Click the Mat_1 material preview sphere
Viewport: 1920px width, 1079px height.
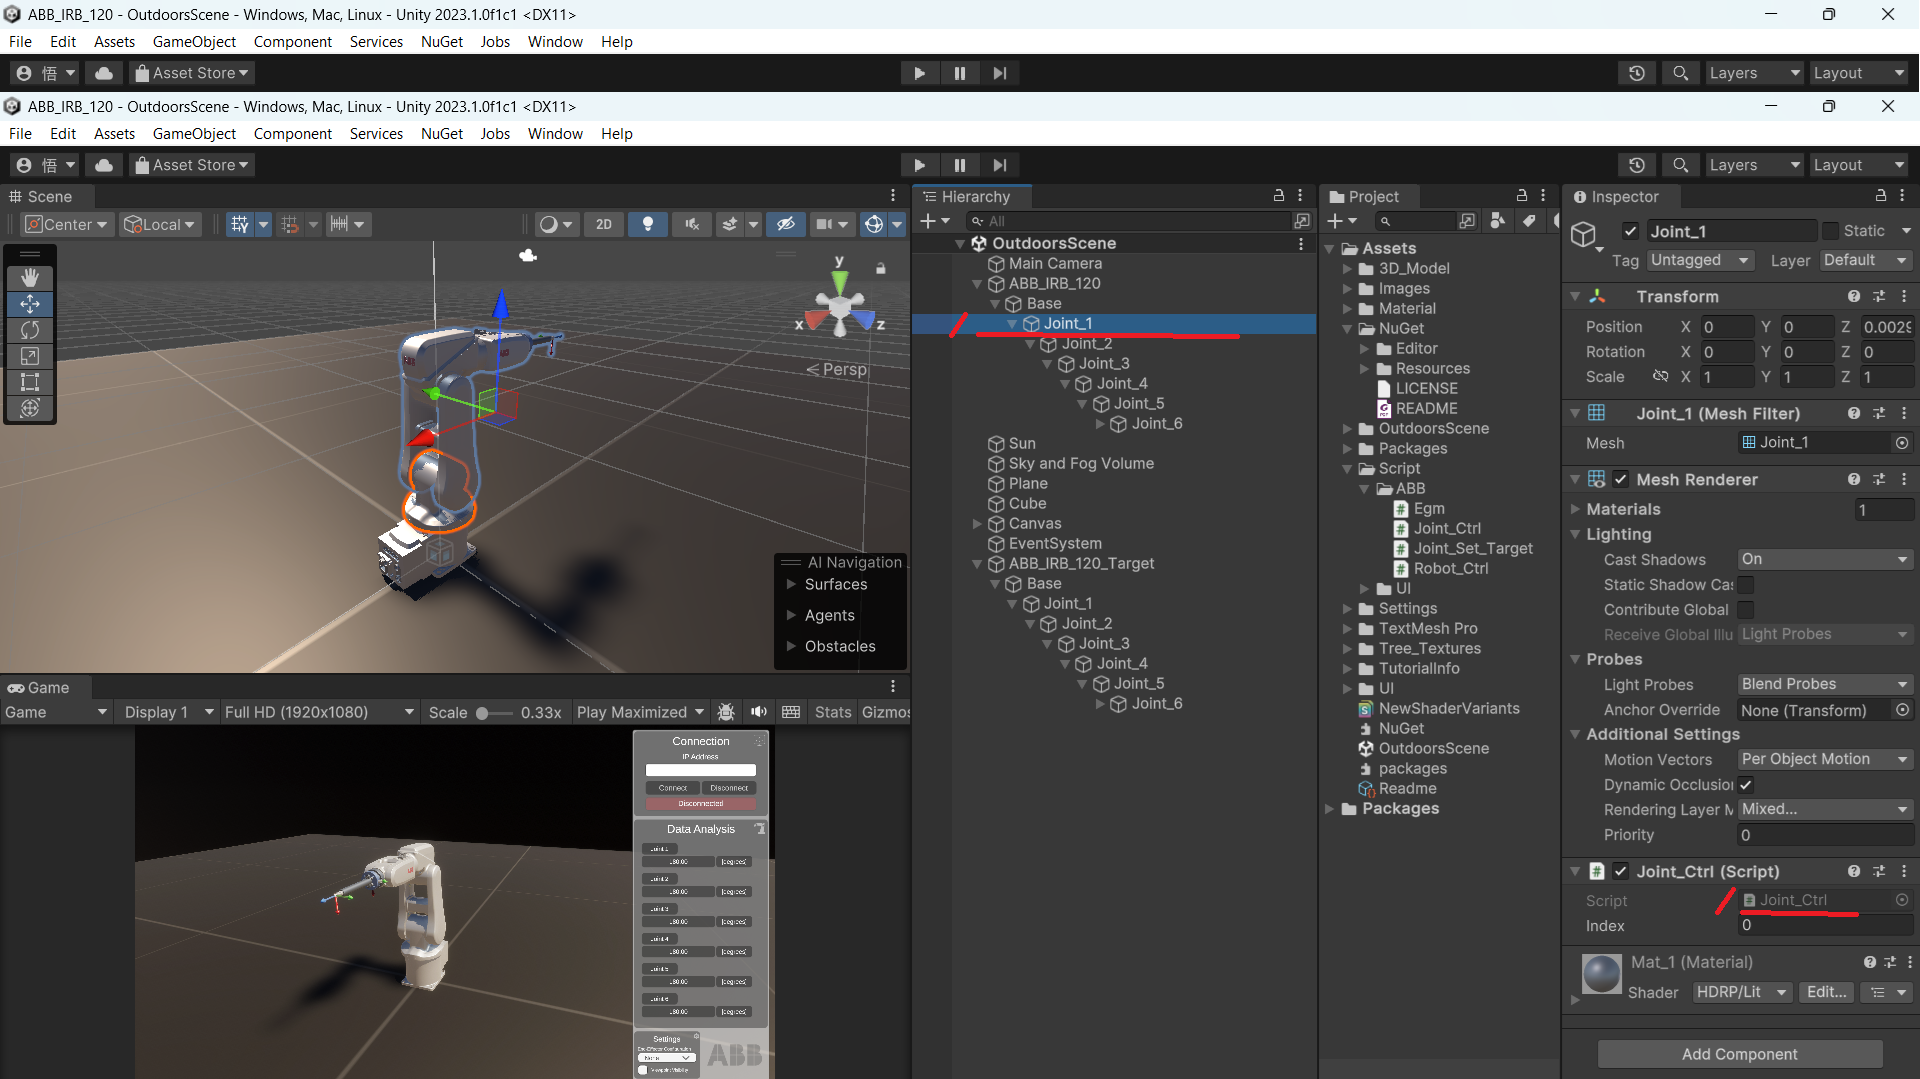1601,973
